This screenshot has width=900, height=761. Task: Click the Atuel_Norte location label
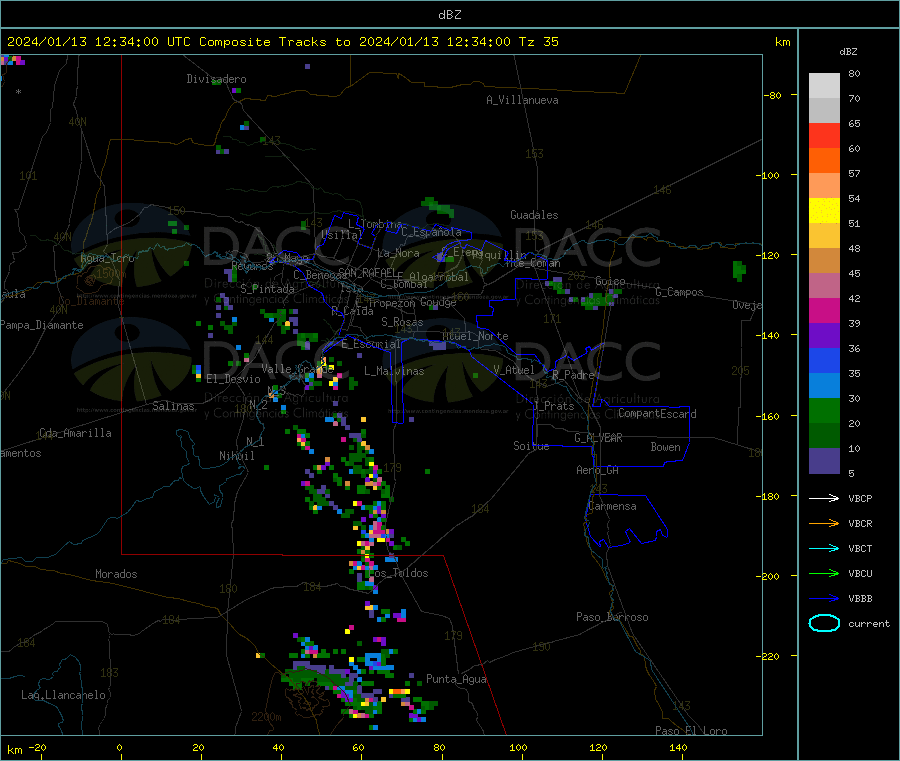click(475, 336)
